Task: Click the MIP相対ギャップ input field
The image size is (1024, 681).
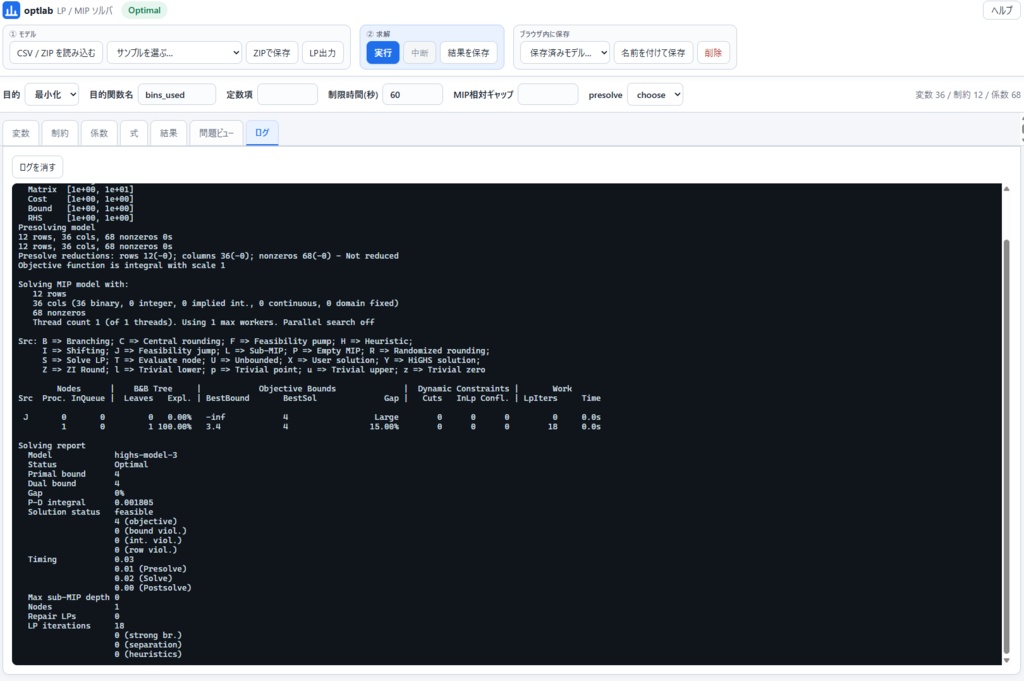Action: tap(548, 95)
